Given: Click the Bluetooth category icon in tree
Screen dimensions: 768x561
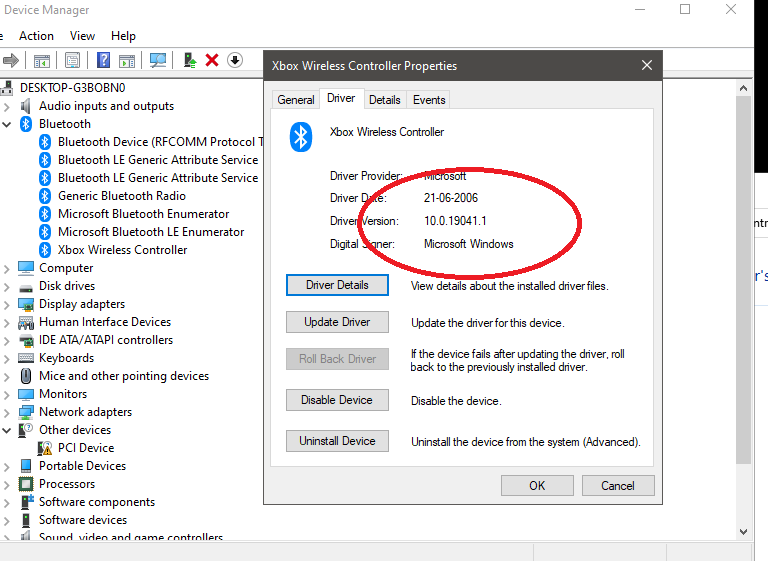Looking at the screenshot, I should click(x=26, y=124).
